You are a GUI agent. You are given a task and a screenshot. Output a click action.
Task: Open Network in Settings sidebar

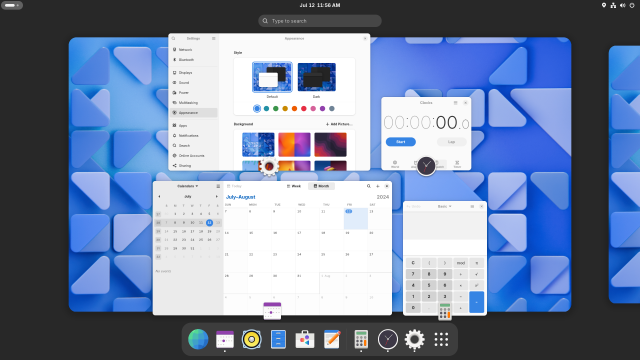[x=193, y=49]
